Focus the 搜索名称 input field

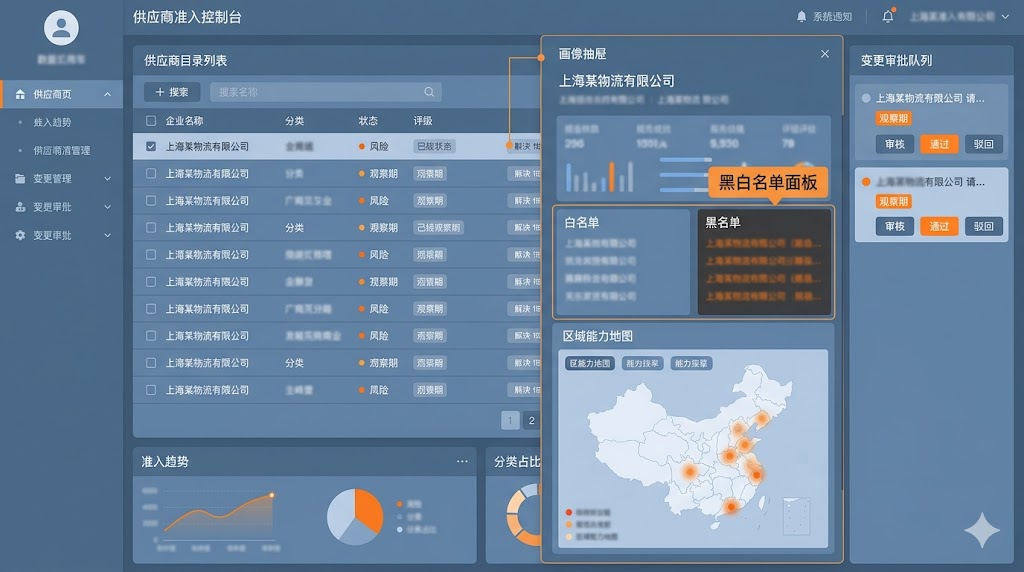[x=326, y=92]
